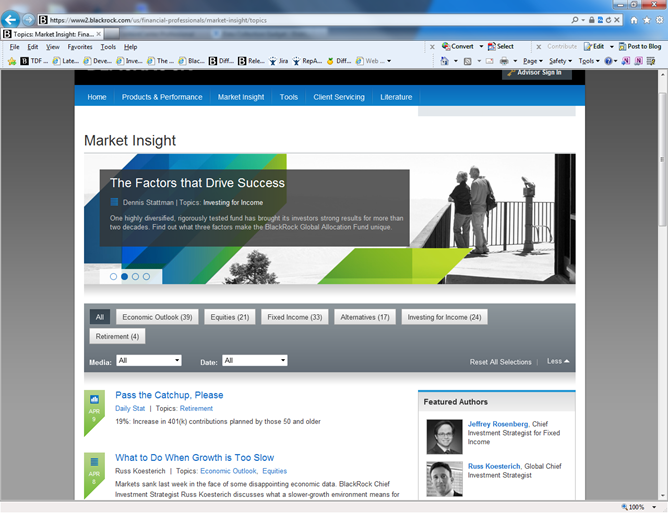The image size is (668, 513).
Task: Open the TDF bookmark in favorites bar
Action: point(35,61)
